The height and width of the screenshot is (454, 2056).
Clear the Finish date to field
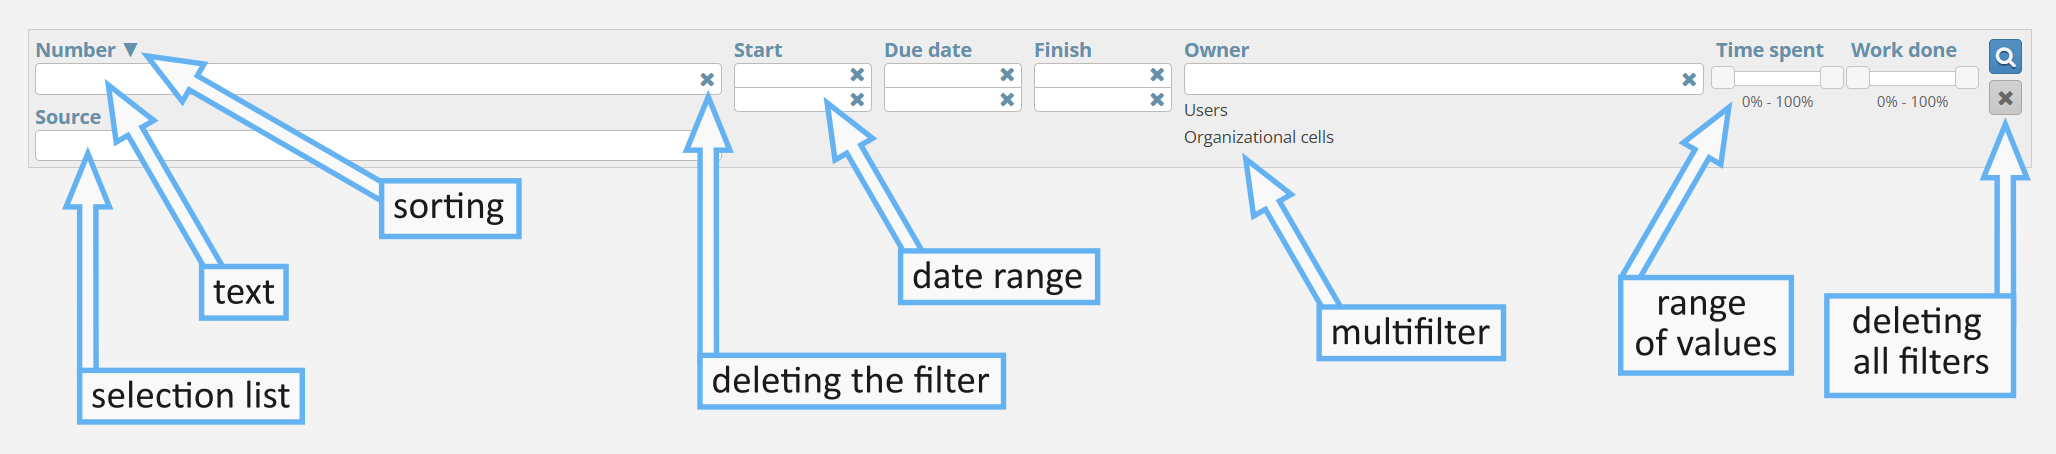pyautogui.click(x=1157, y=99)
